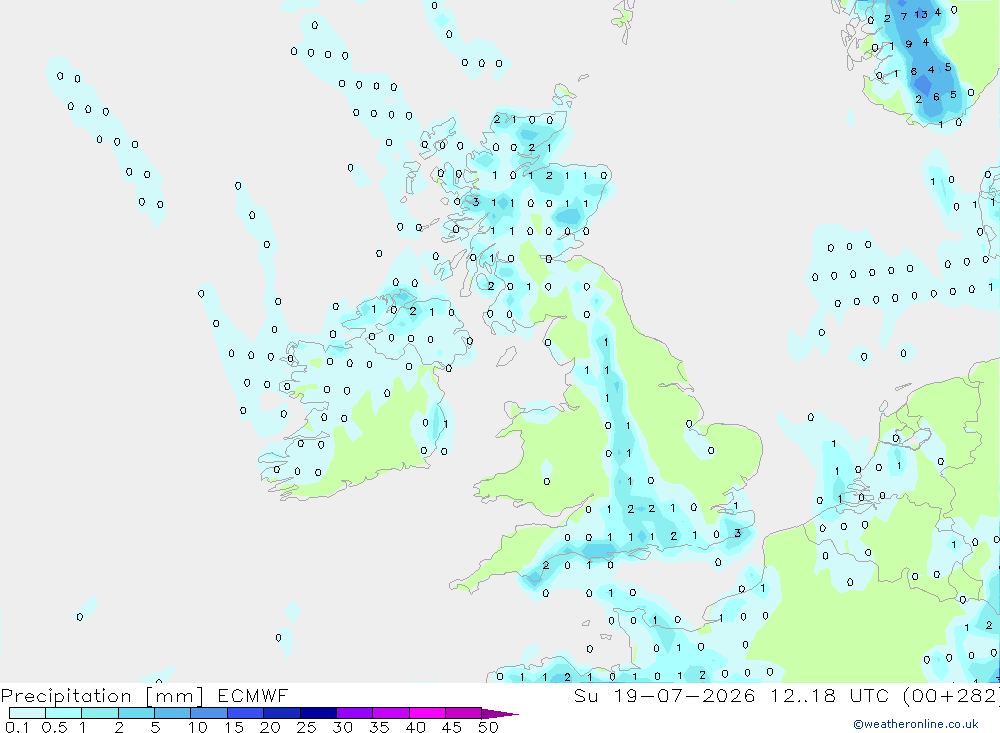The height and width of the screenshot is (733, 1000).
Task: Click the lightest 0.1–0.5 mm legend swatch
Action: tap(27, 713)
